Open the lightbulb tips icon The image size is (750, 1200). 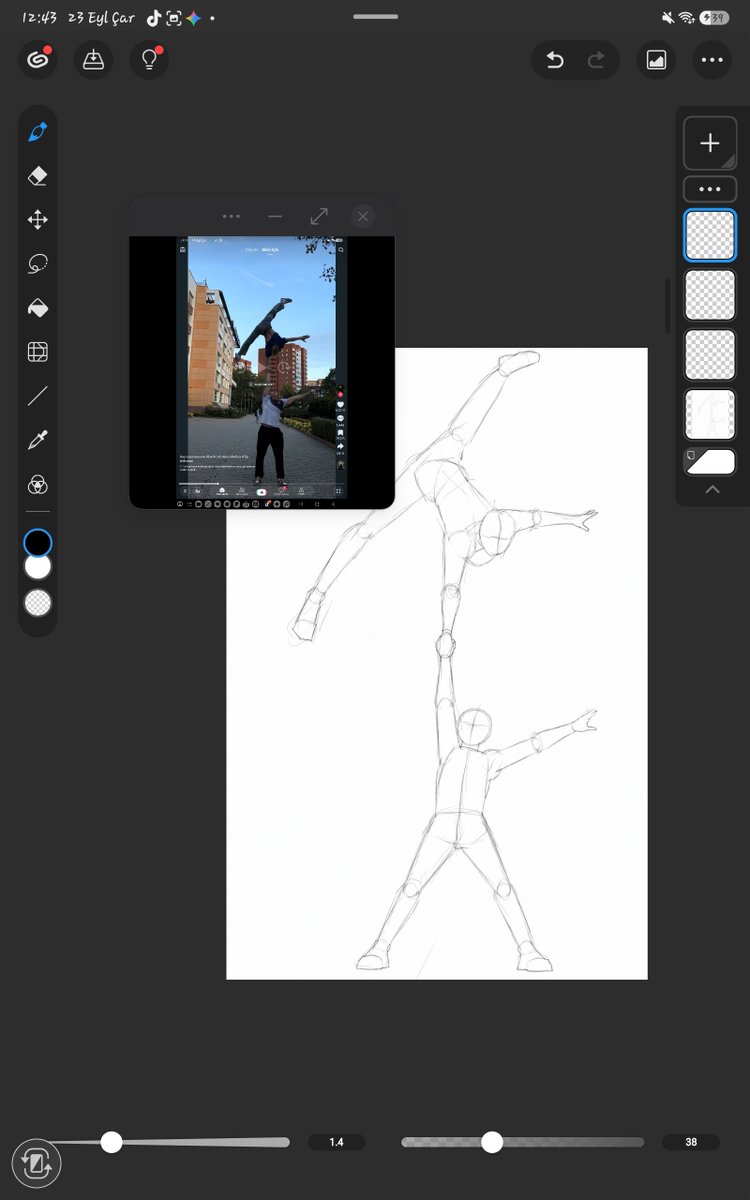[149, 60]
